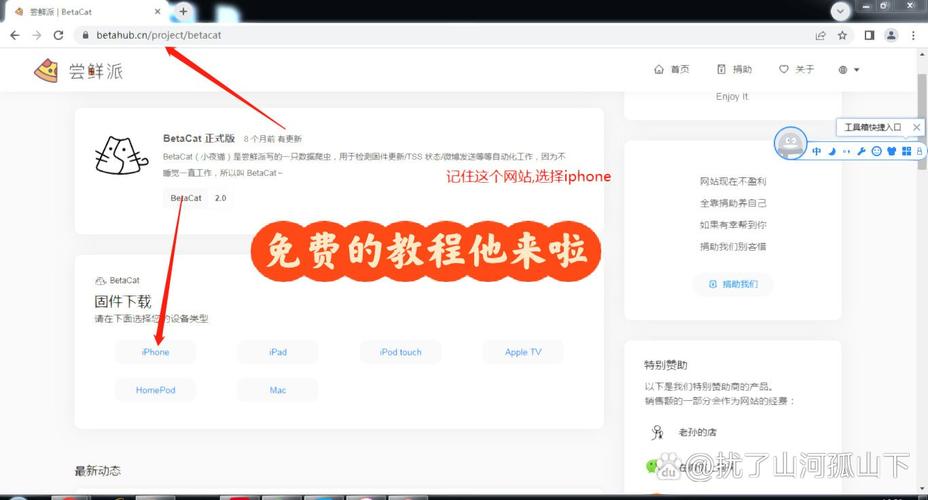Toggle the 中 Chinese input mode icon

[817, 151]
